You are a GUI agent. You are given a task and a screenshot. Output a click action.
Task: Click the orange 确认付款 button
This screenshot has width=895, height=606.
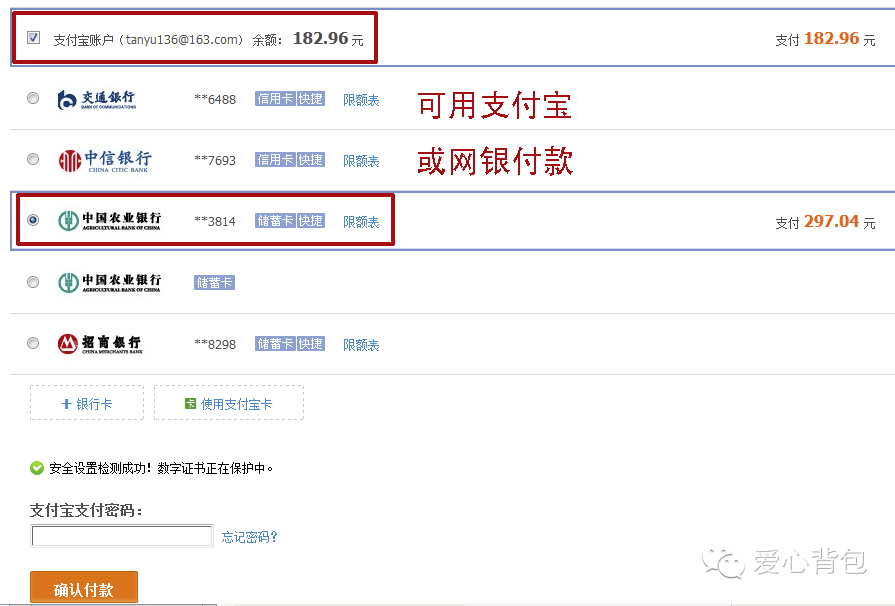84,587
